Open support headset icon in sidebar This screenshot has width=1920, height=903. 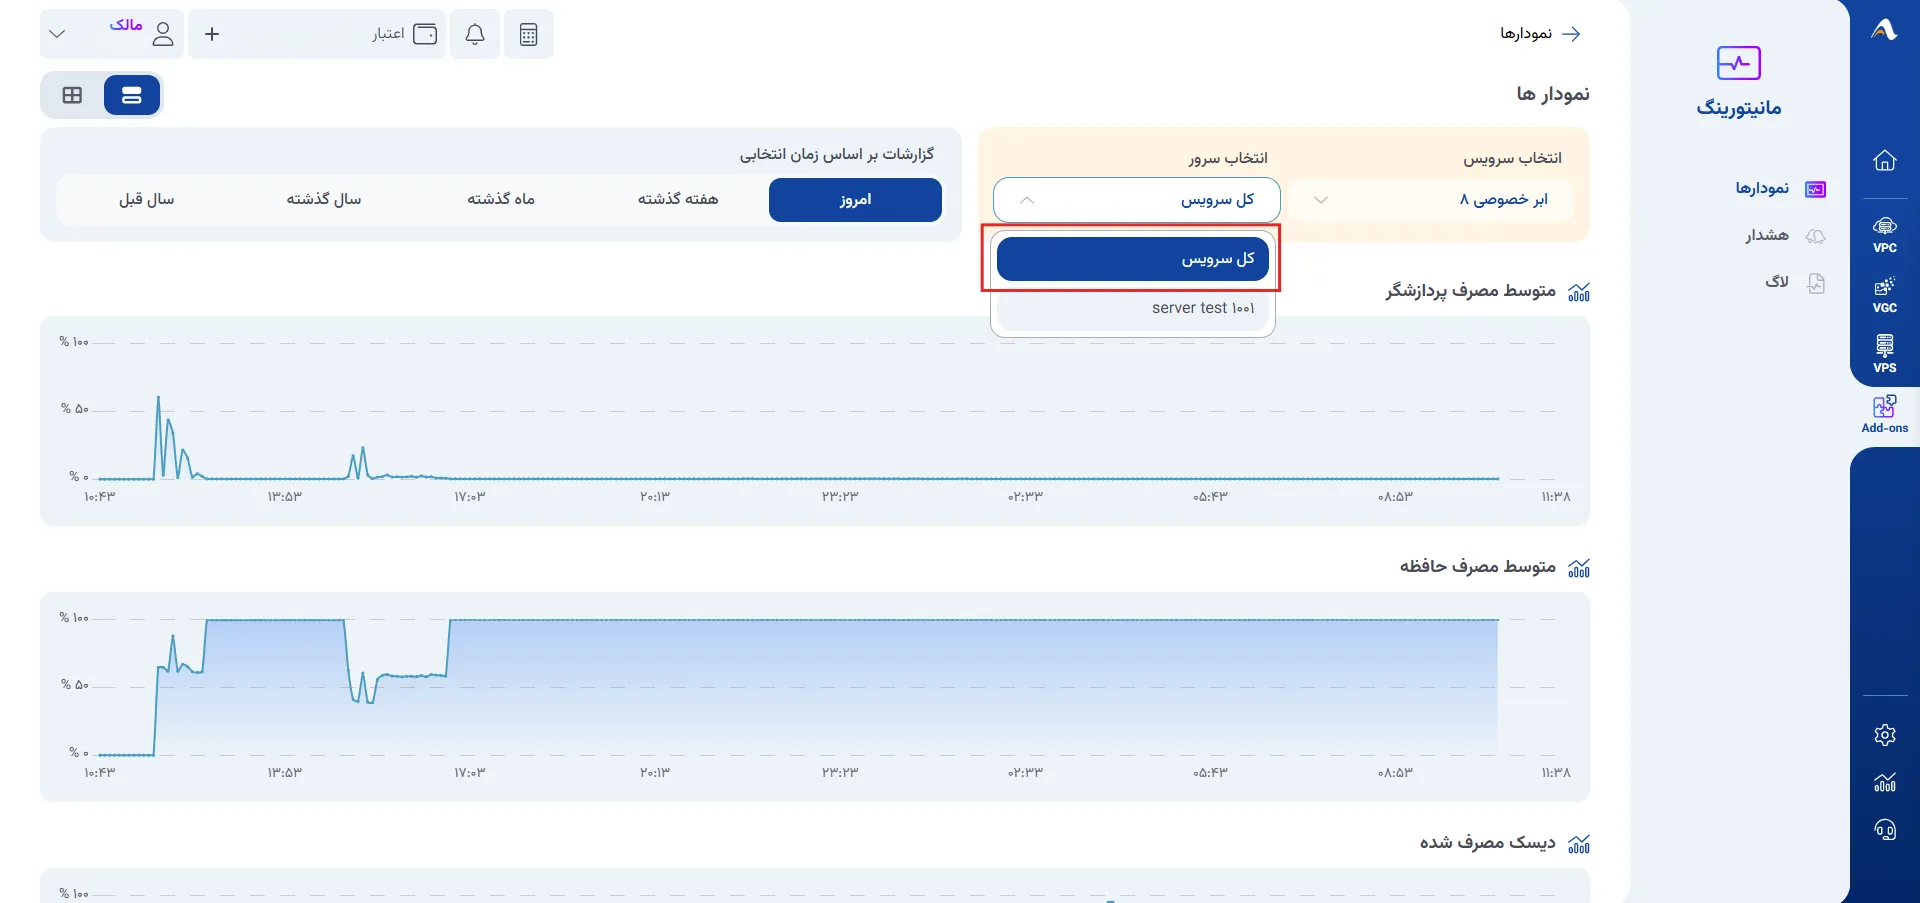pos(1885,830)
